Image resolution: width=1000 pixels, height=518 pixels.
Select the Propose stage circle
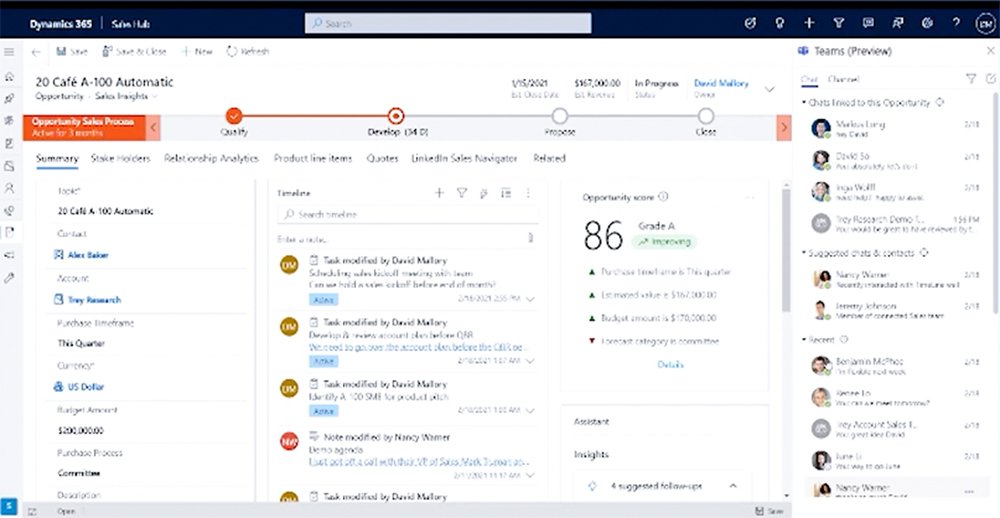pos(560,116)
